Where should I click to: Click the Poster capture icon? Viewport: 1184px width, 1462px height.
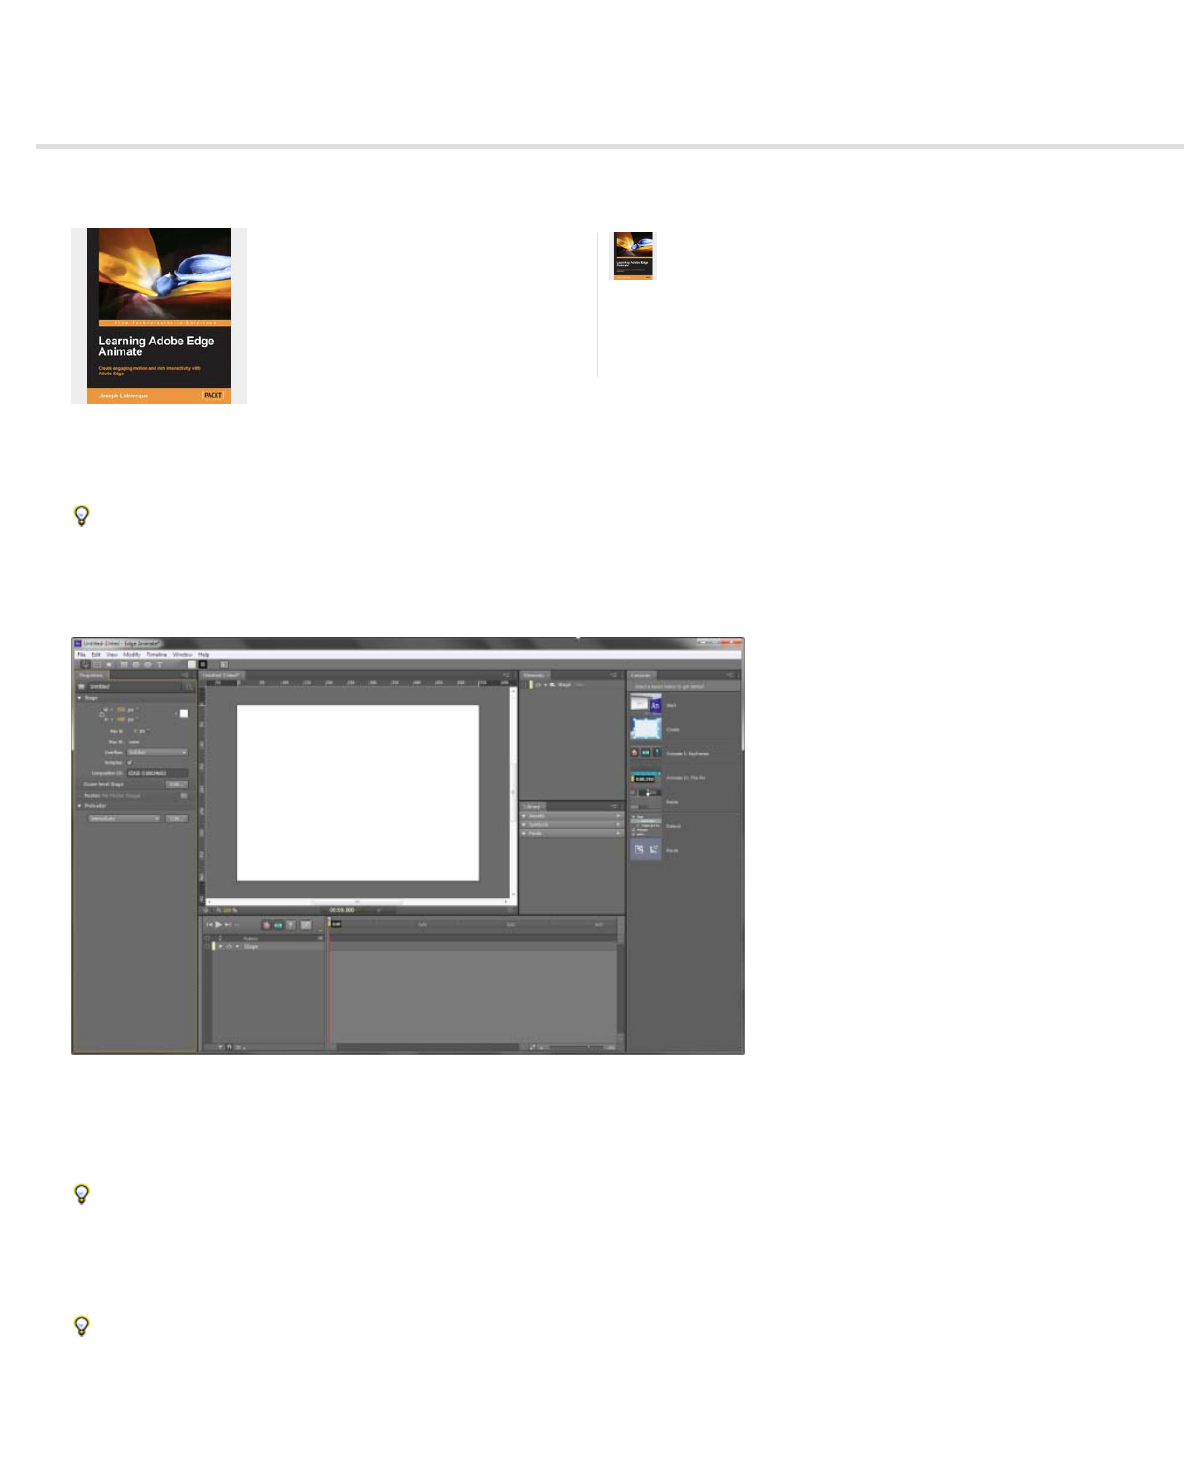184,795
